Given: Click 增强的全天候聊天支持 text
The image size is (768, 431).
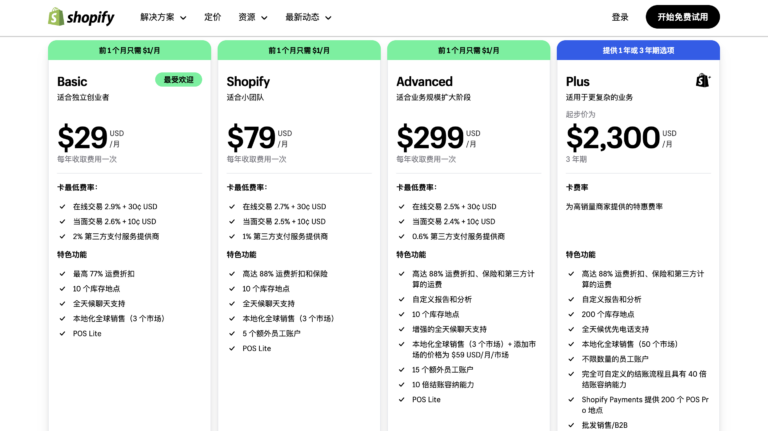Looking at the screenshot, I should [449, 329].
